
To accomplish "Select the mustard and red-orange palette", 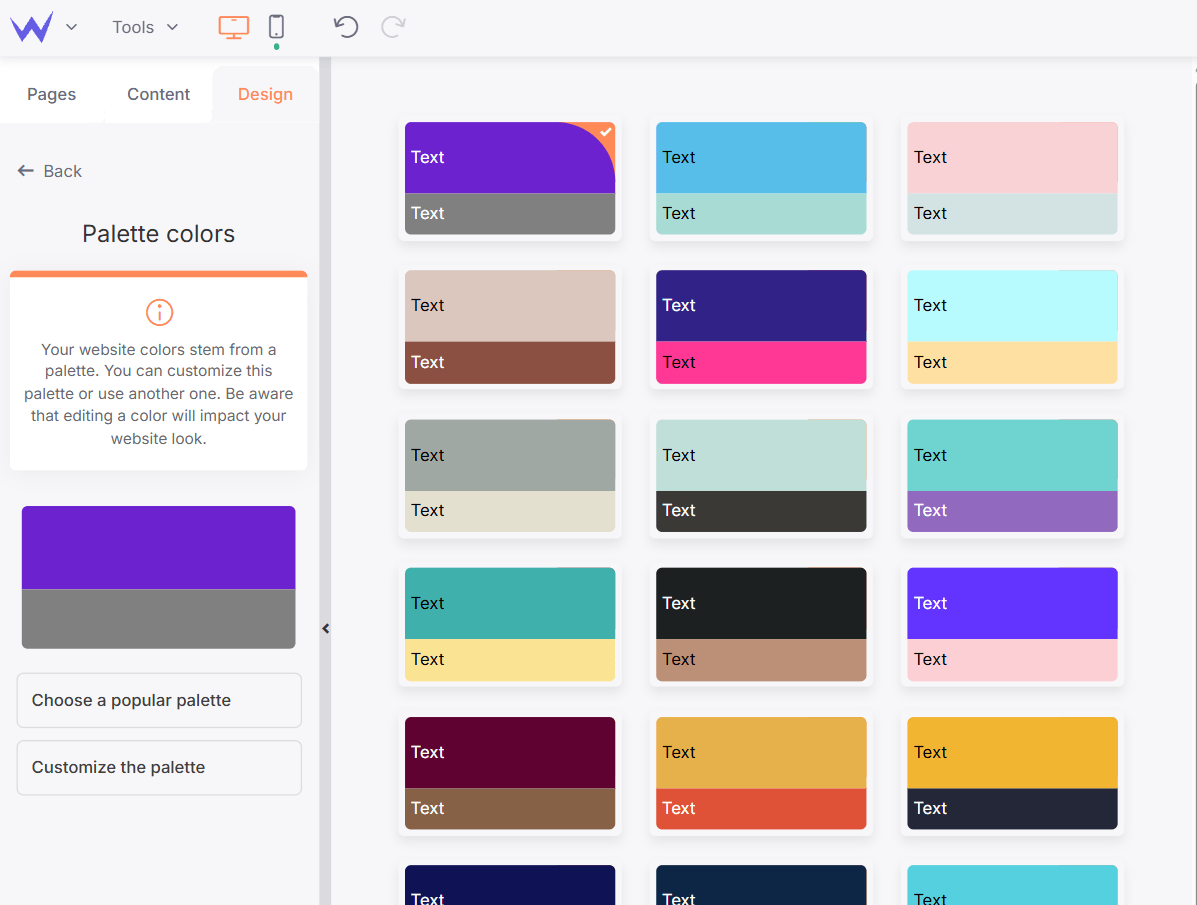I will tap(761, 773).
